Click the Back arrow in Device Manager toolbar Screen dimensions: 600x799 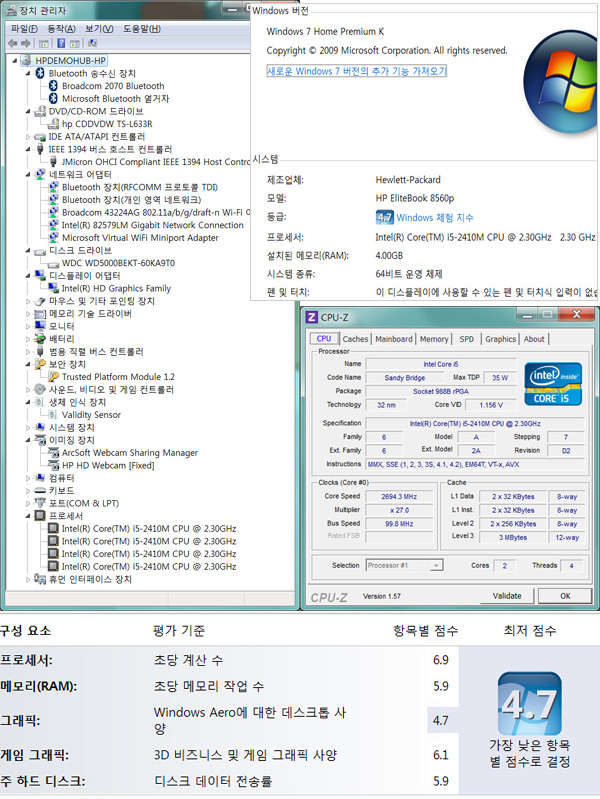(x=13, y=43)
